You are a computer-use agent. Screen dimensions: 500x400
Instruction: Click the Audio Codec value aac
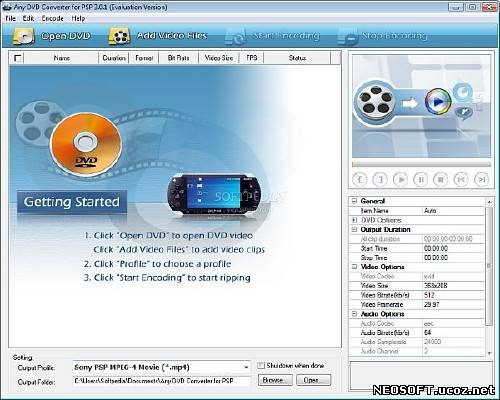453,323
